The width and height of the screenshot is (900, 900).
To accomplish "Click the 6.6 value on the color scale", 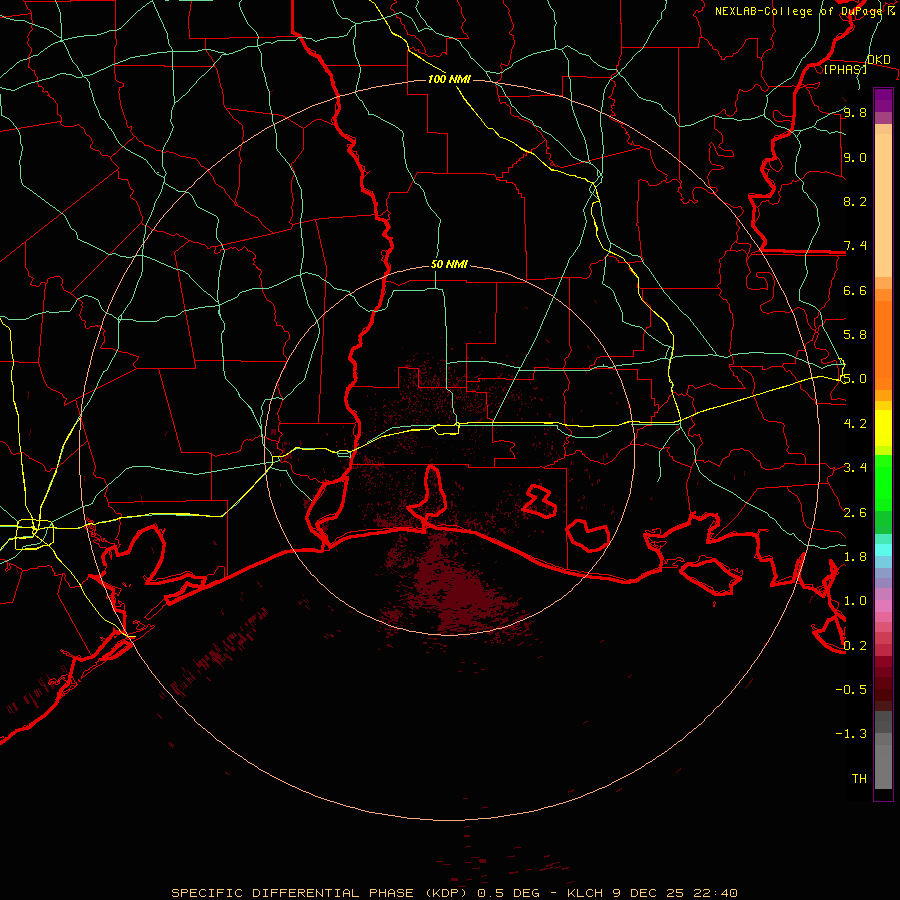I will click(x=855, y=290).
